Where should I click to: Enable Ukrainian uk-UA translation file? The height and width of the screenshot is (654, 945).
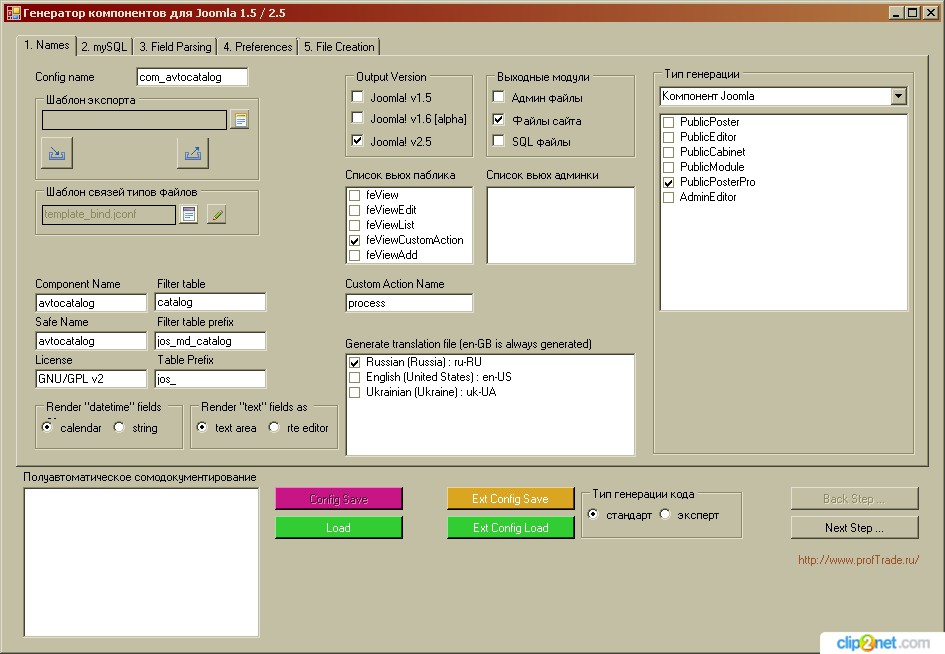[x=354, y=392]
